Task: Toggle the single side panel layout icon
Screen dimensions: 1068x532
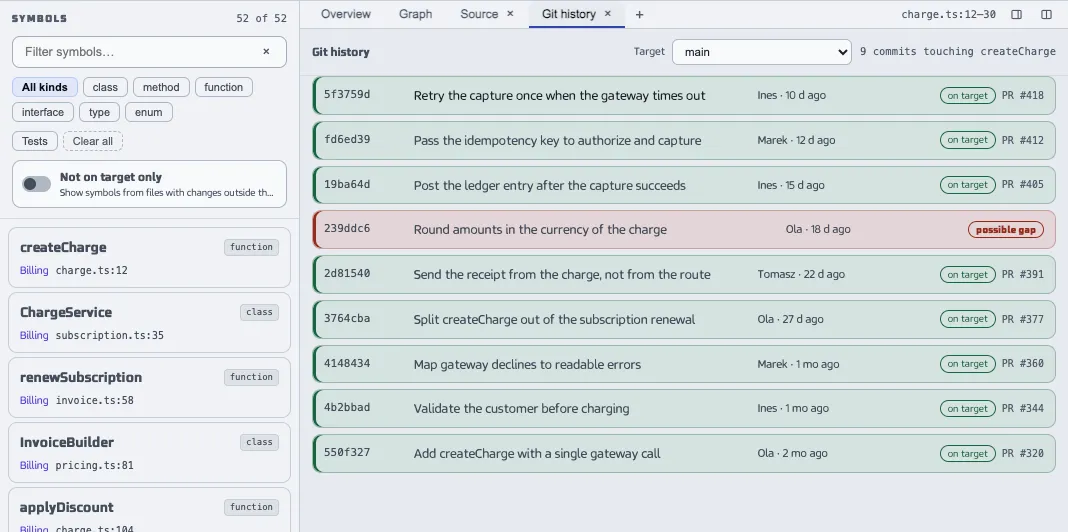Action: [x=1016, y=14]
